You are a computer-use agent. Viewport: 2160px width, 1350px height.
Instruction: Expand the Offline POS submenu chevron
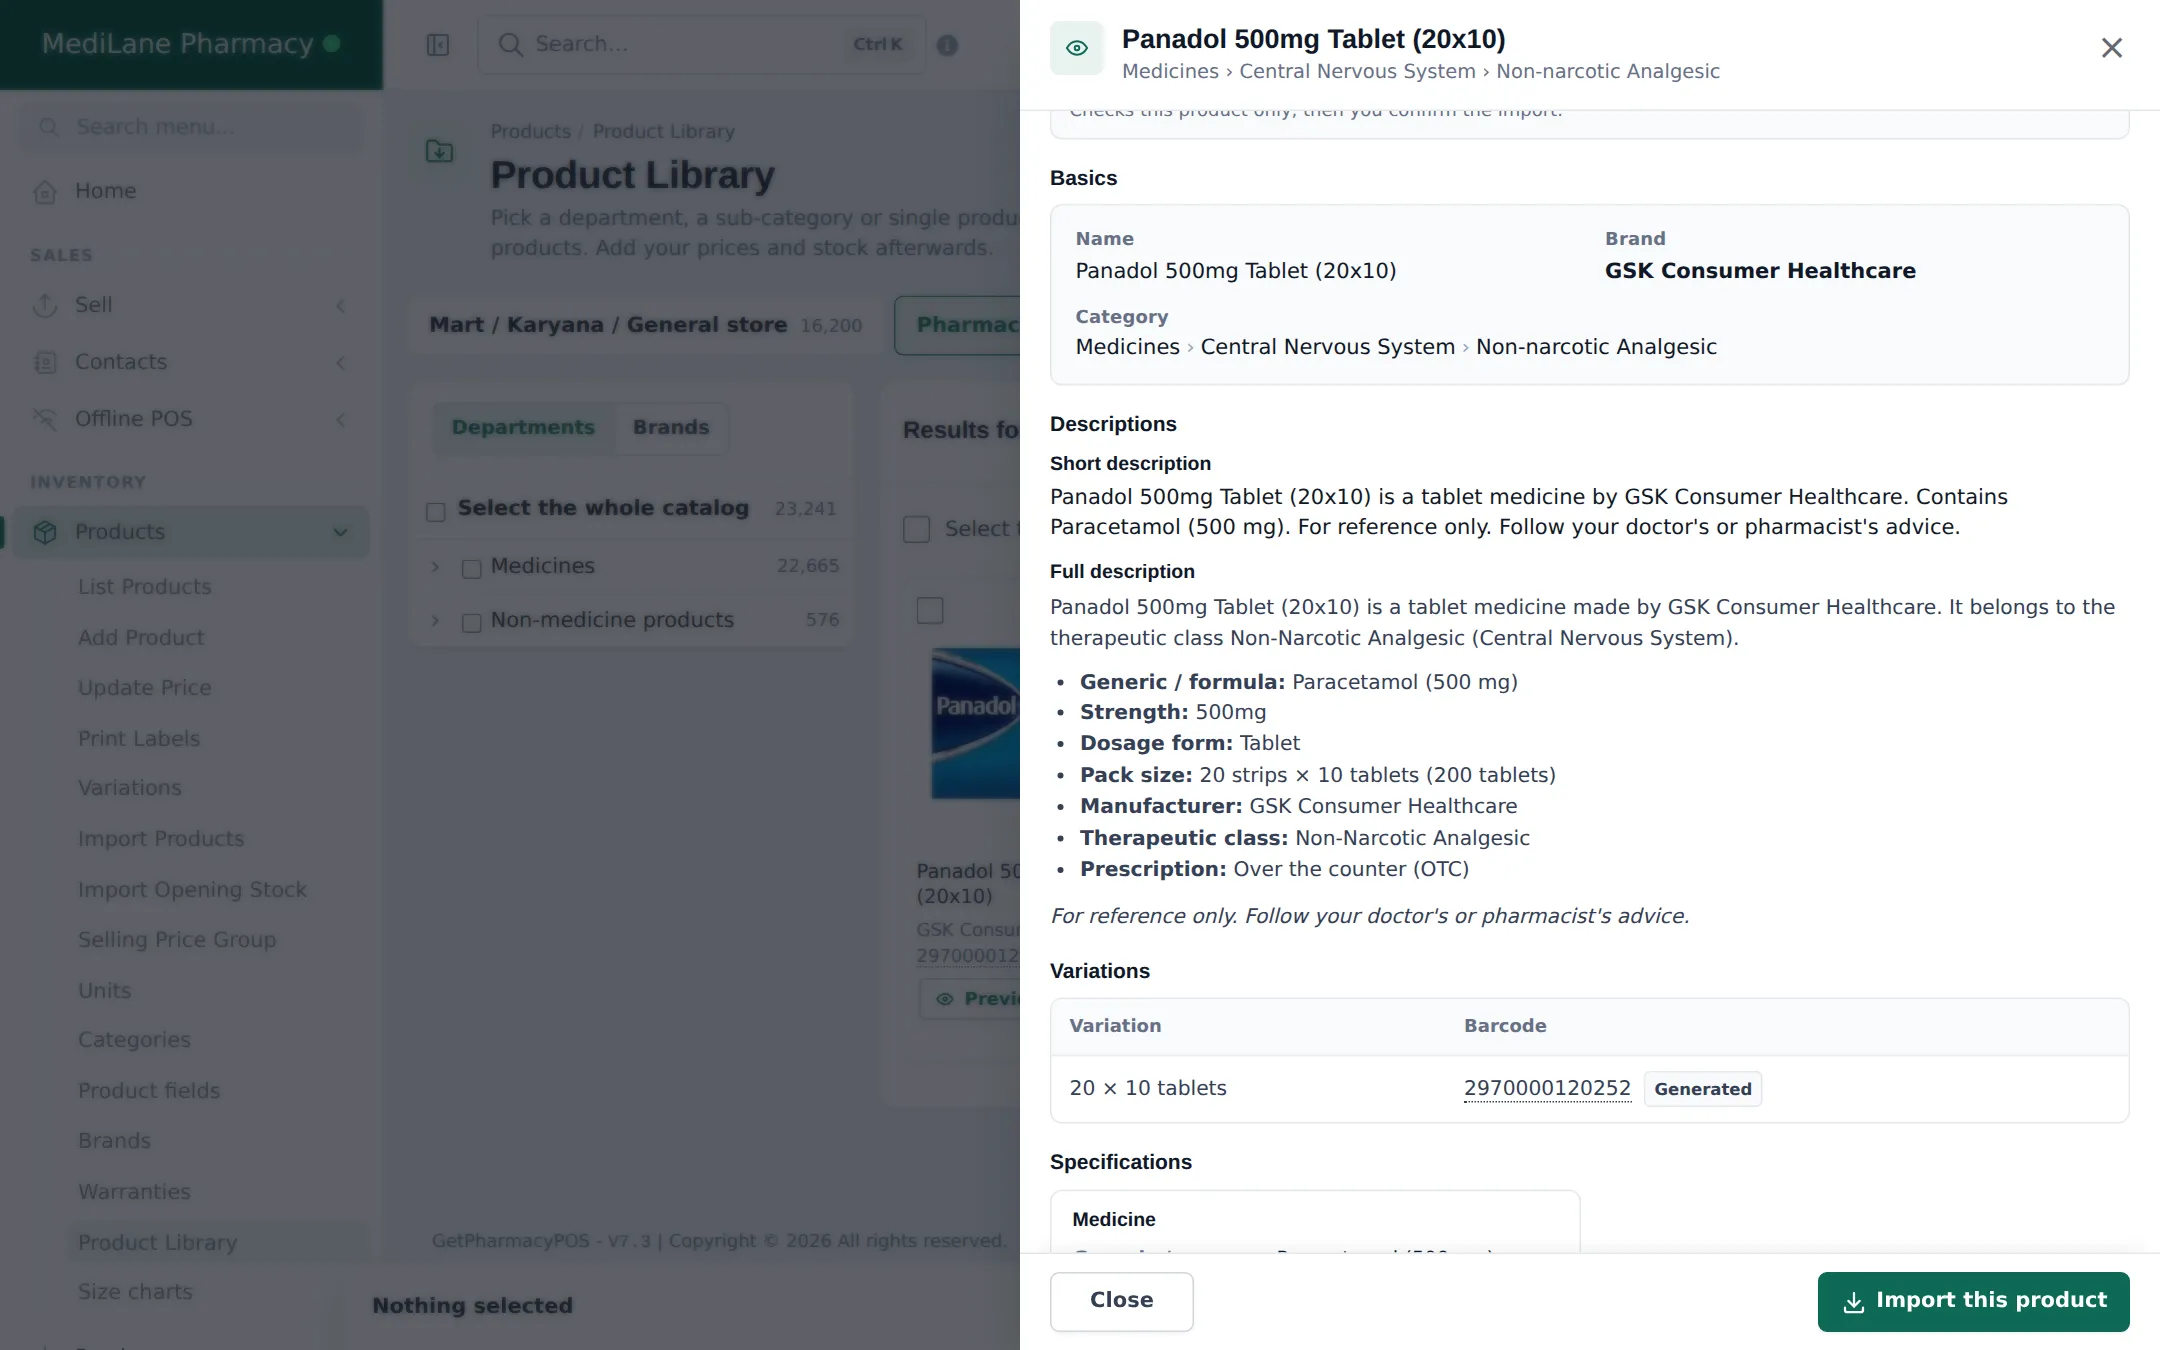pos(341,420)
